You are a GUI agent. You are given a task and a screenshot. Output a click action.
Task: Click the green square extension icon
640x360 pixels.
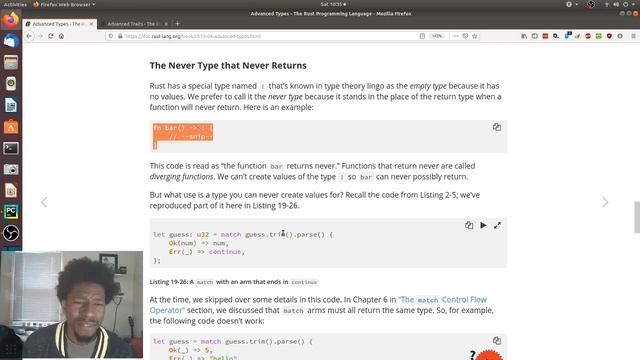(598, 36)
